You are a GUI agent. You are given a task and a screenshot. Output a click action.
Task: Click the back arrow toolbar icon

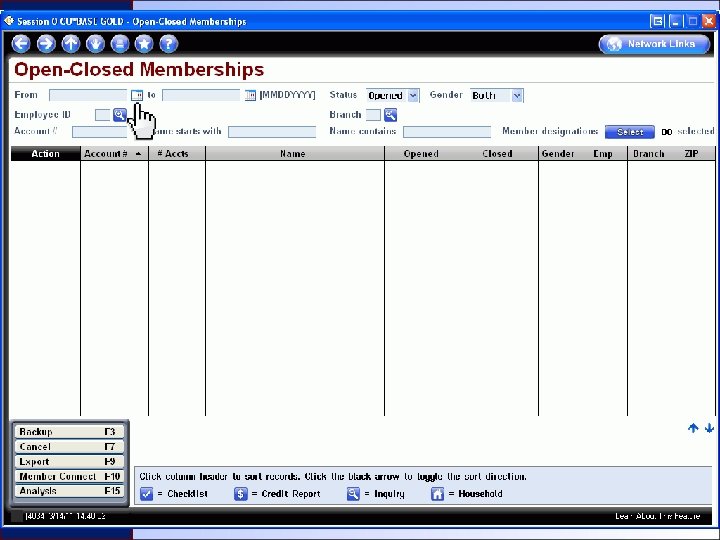coord(21,44)
